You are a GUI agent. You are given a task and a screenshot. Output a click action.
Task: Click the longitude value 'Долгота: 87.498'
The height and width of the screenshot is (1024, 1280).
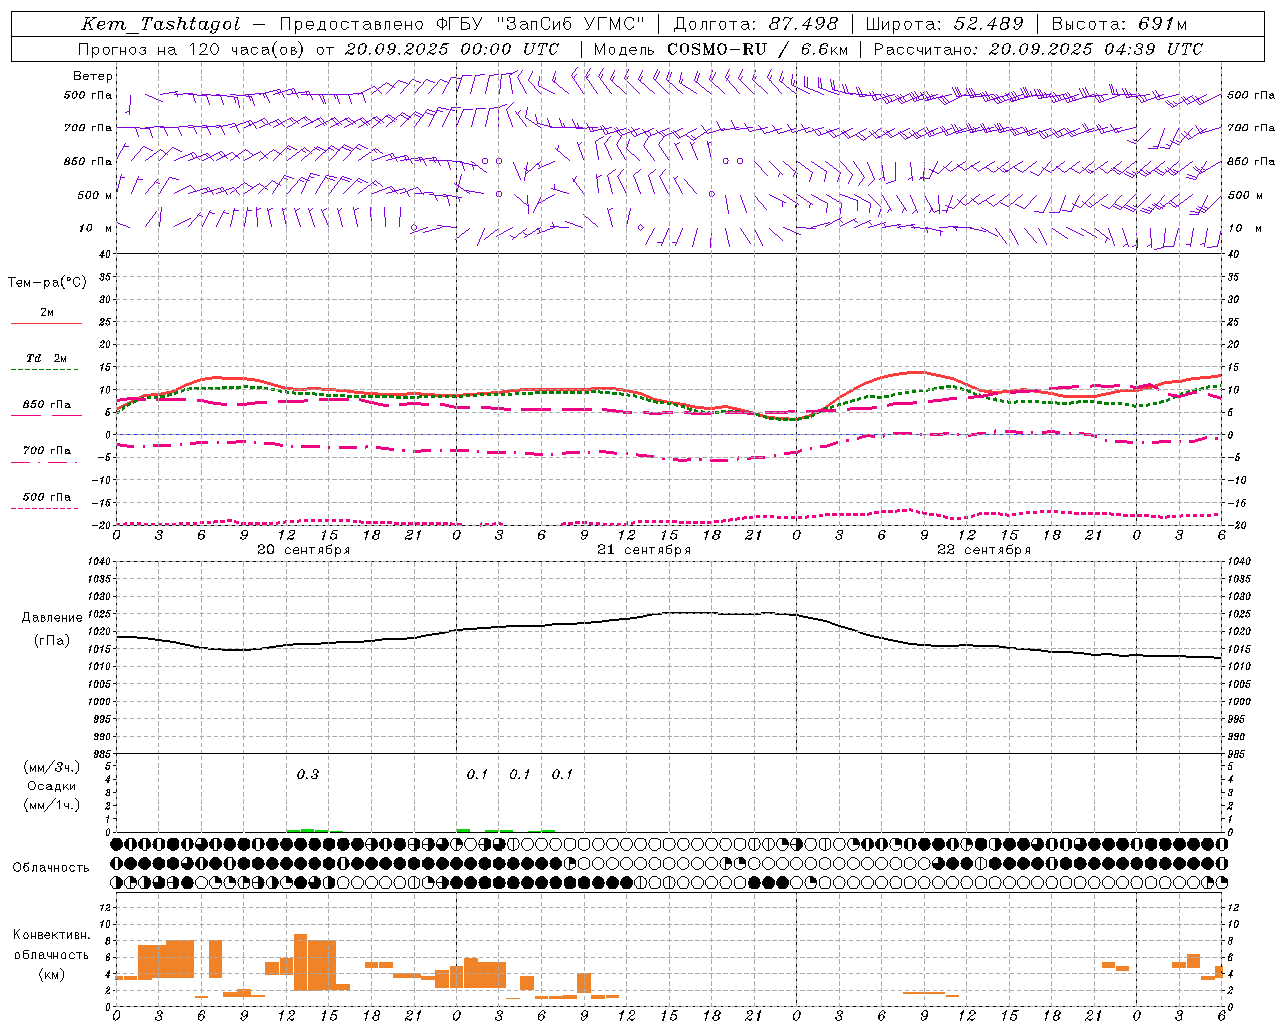(x=756, y=24)
